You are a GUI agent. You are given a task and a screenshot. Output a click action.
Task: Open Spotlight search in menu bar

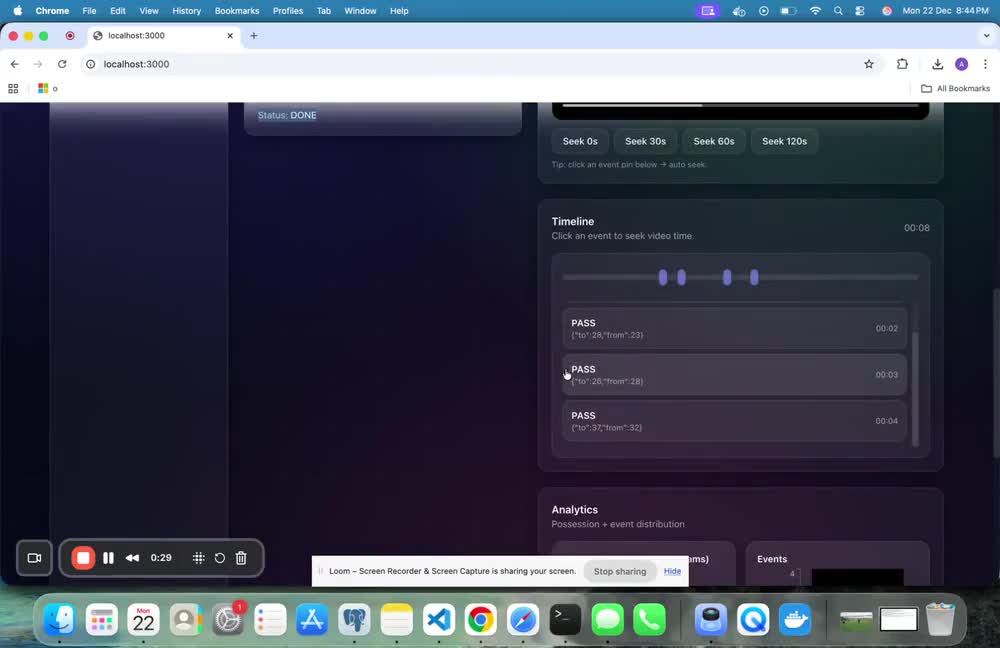pos(838,11)
